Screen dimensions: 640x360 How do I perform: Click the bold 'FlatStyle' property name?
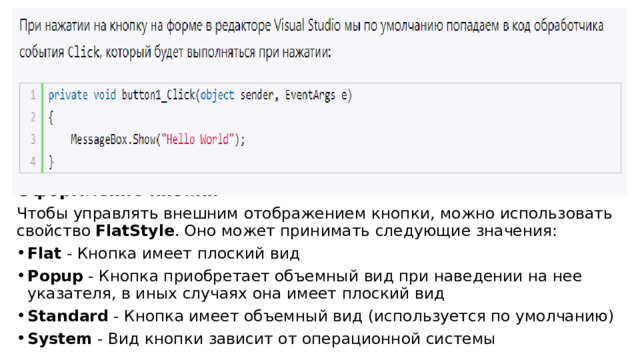point(135,231)
